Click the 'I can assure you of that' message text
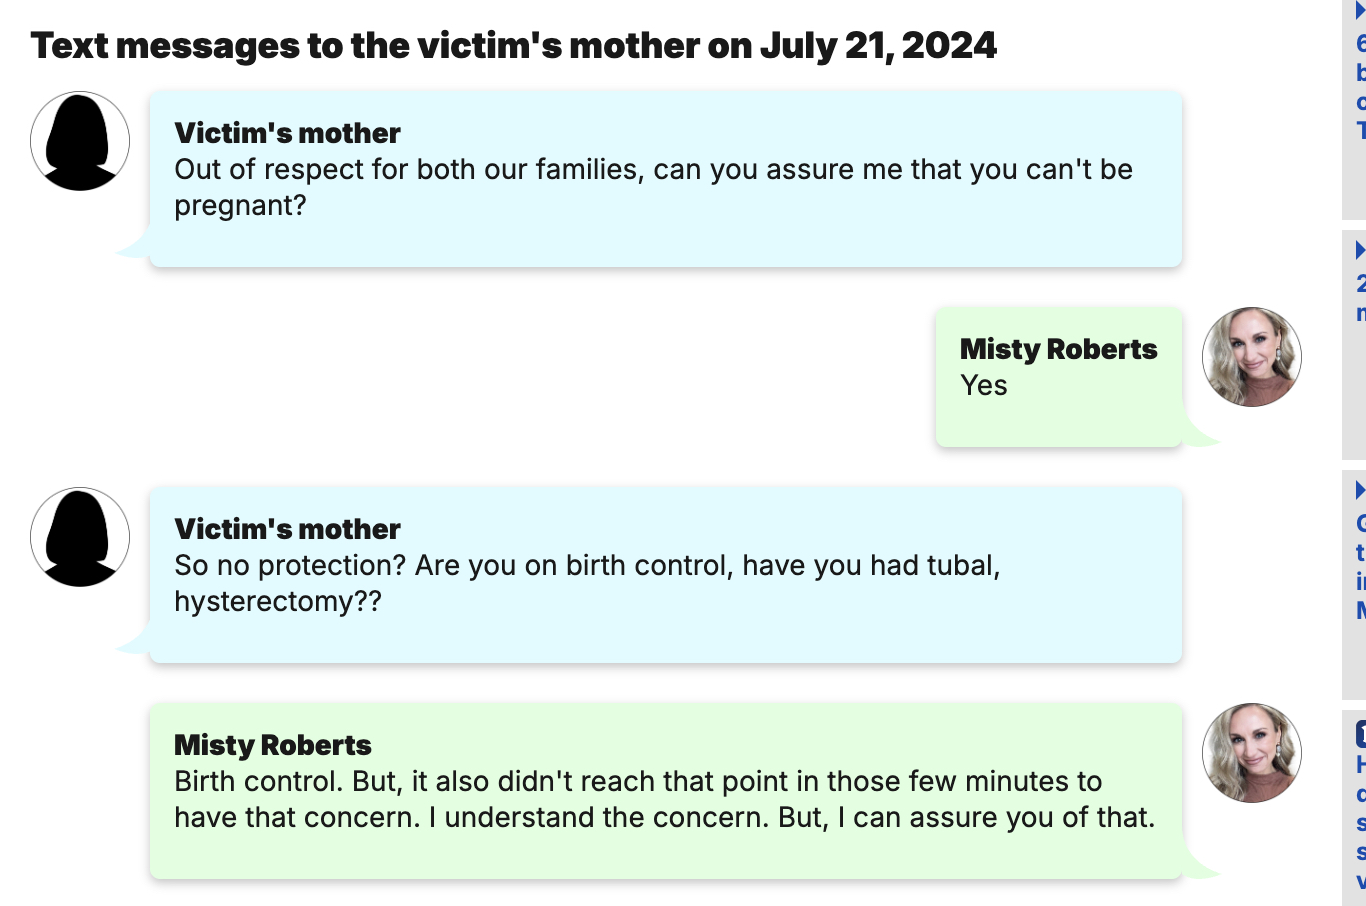 click(x=664, y=799)
